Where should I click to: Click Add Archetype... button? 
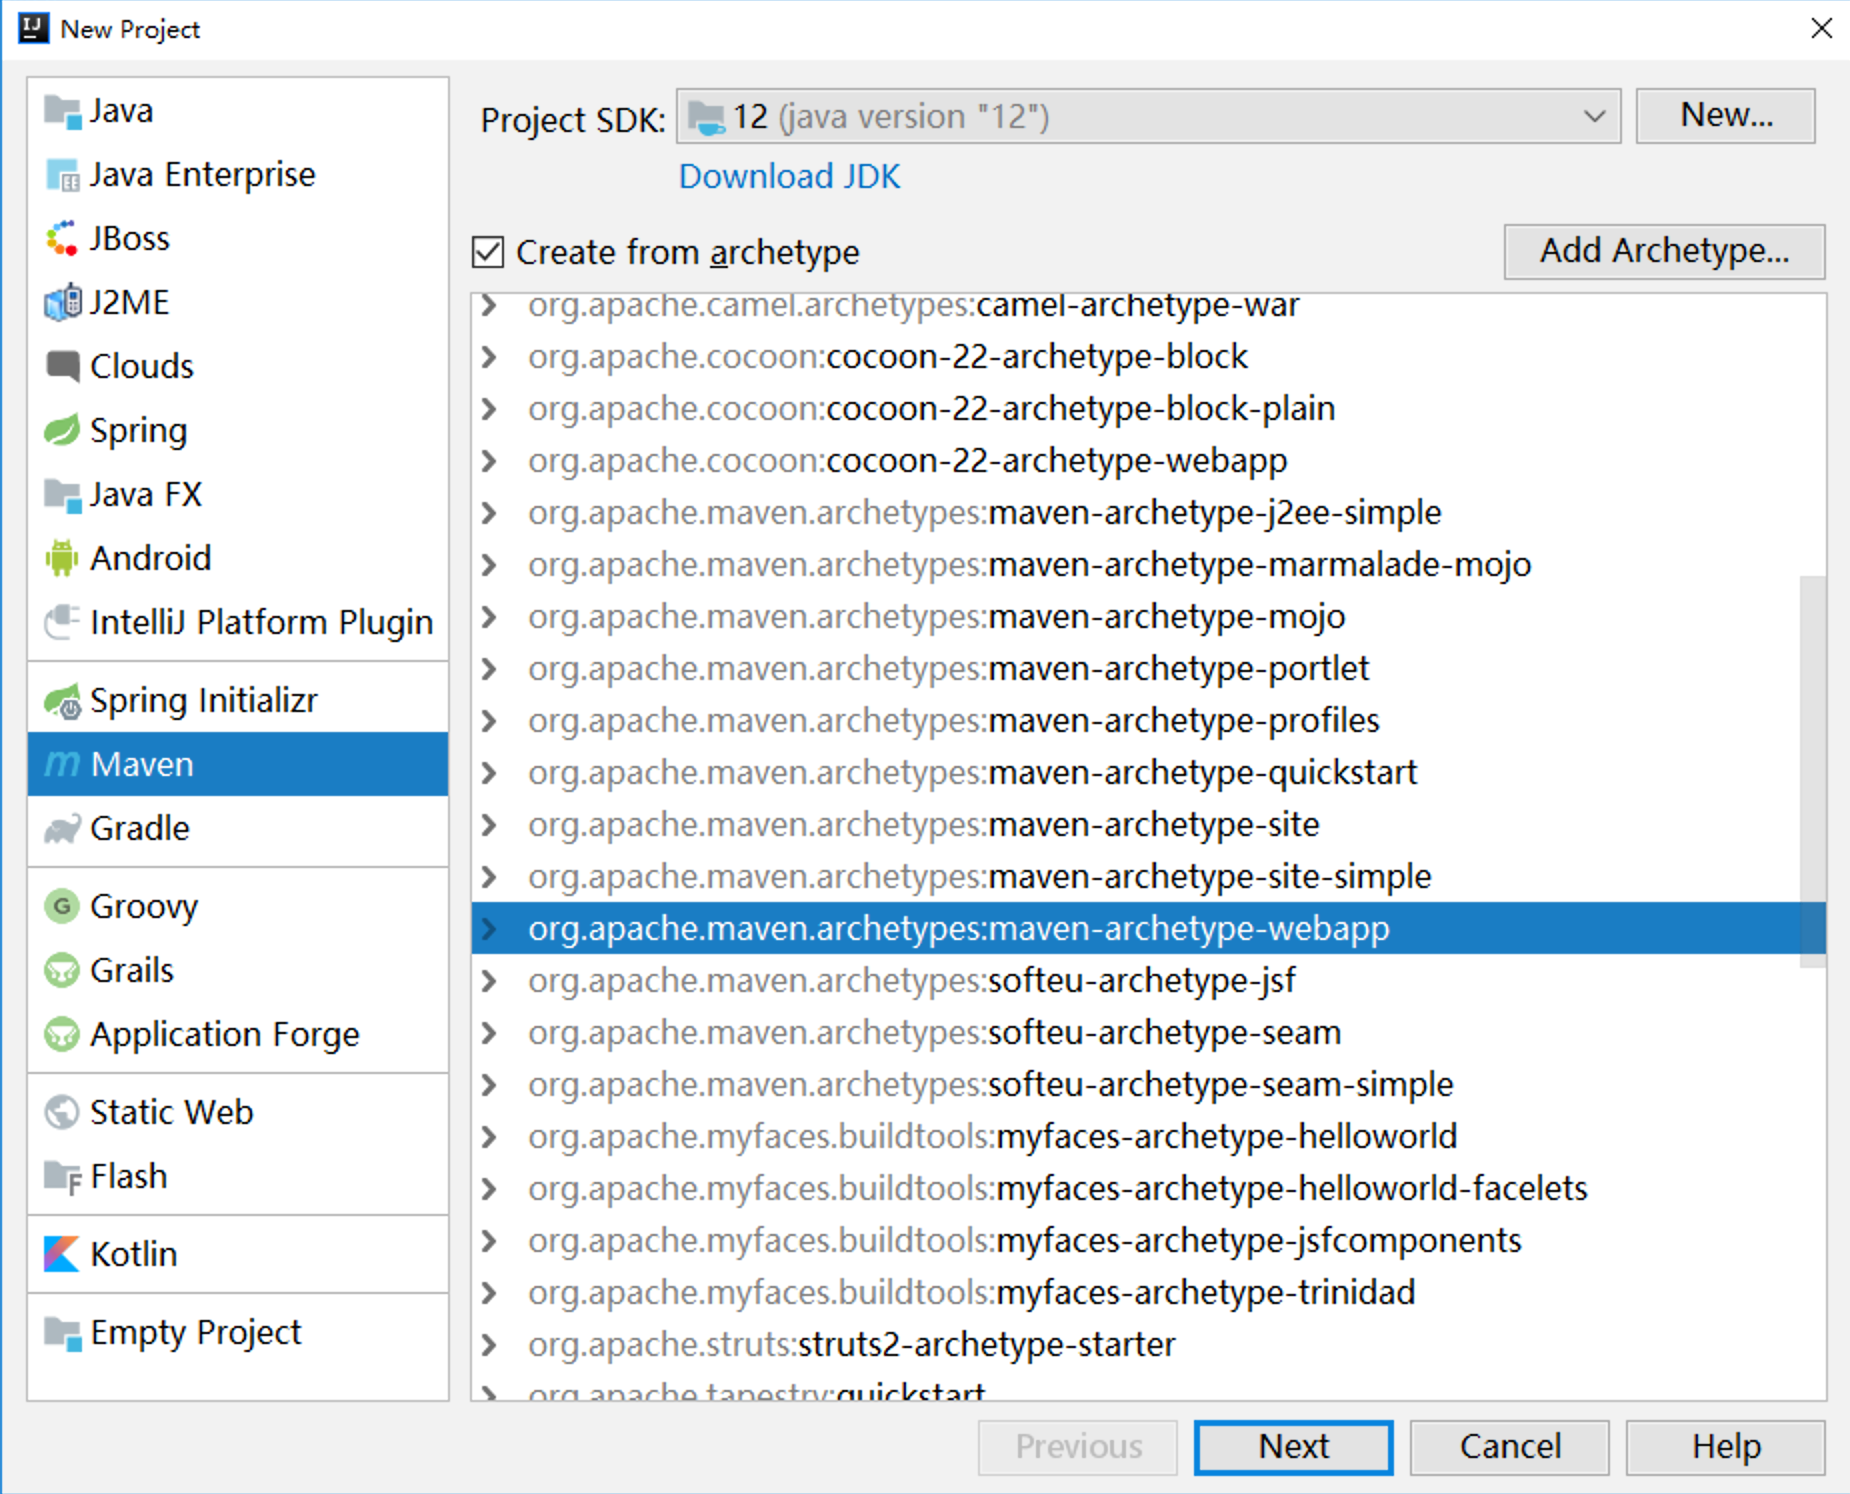coord(1665,251)
